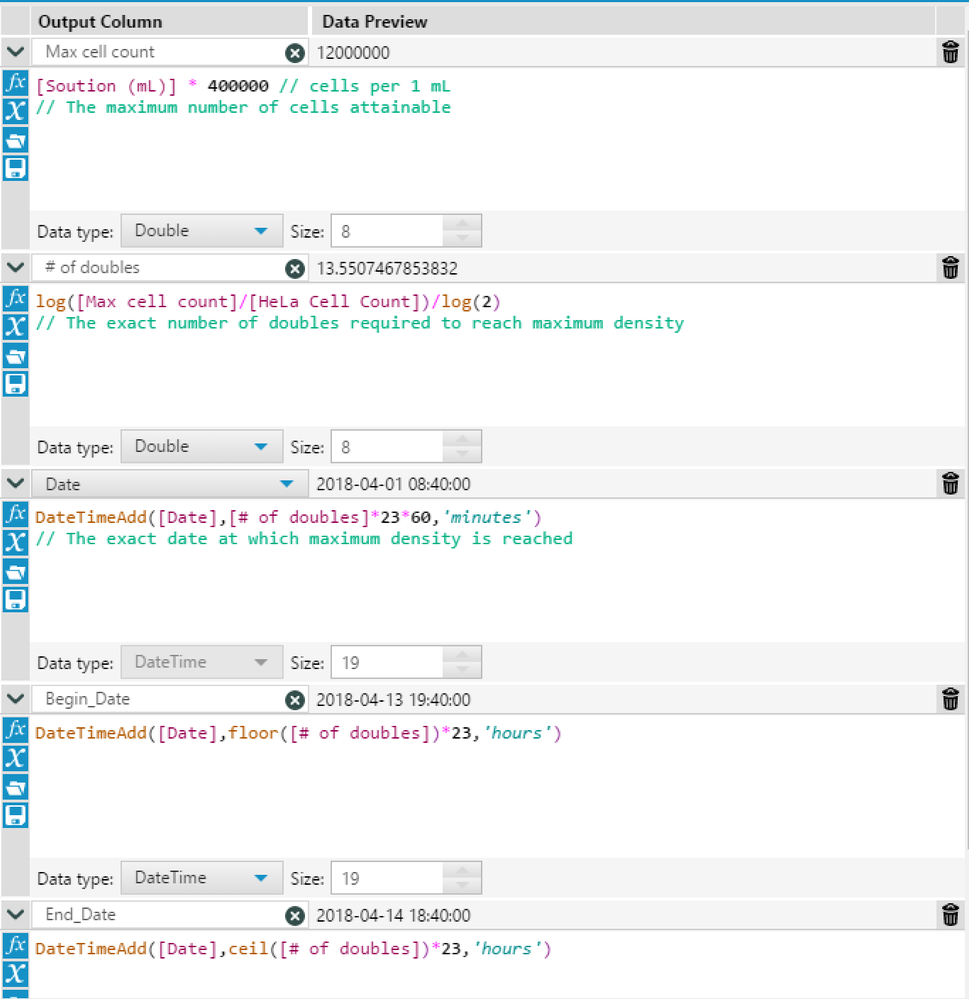The width and height of the screenshot is (969, 999).
Task: Collapse the End_Date expression
Action: point(15,914)
